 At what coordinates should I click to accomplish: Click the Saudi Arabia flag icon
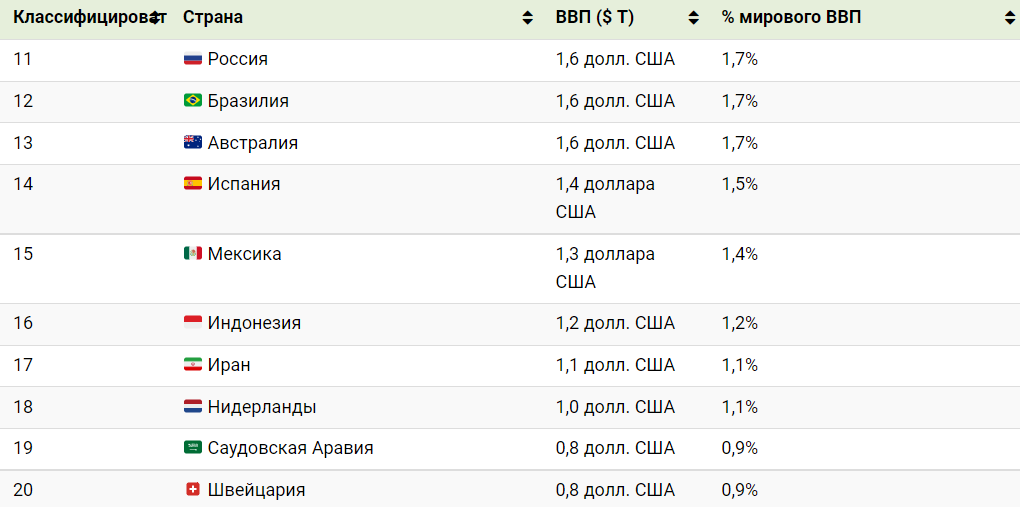[x=193, y=448]
